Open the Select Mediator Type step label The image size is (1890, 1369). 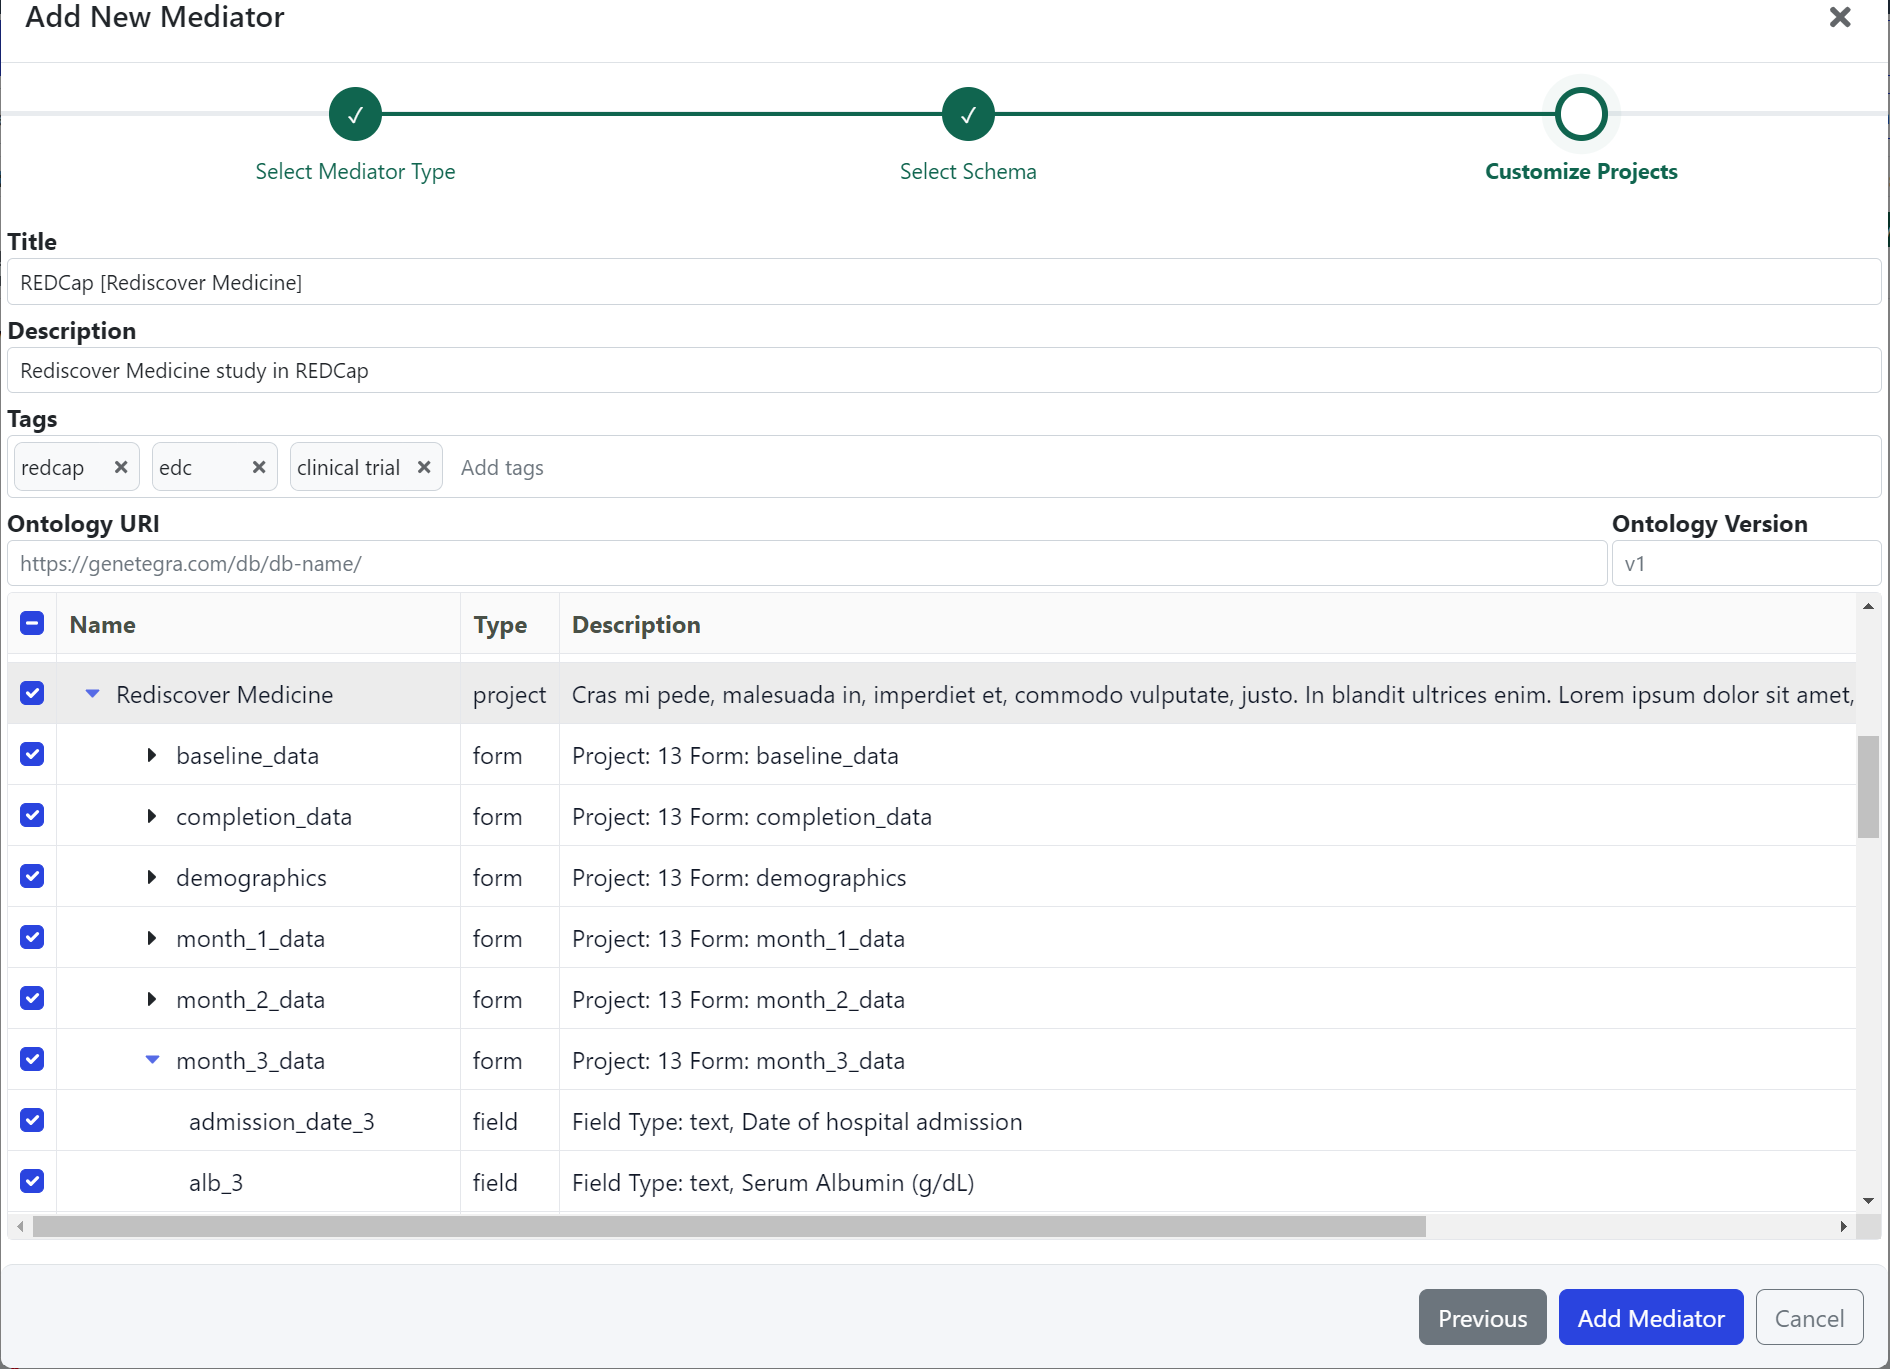355,172
